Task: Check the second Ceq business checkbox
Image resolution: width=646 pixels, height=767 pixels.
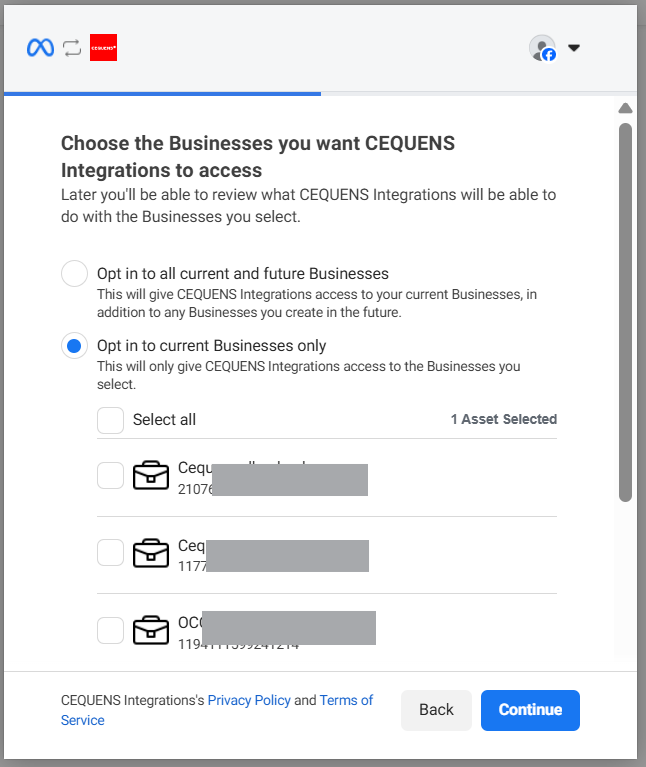Action: 111,553
